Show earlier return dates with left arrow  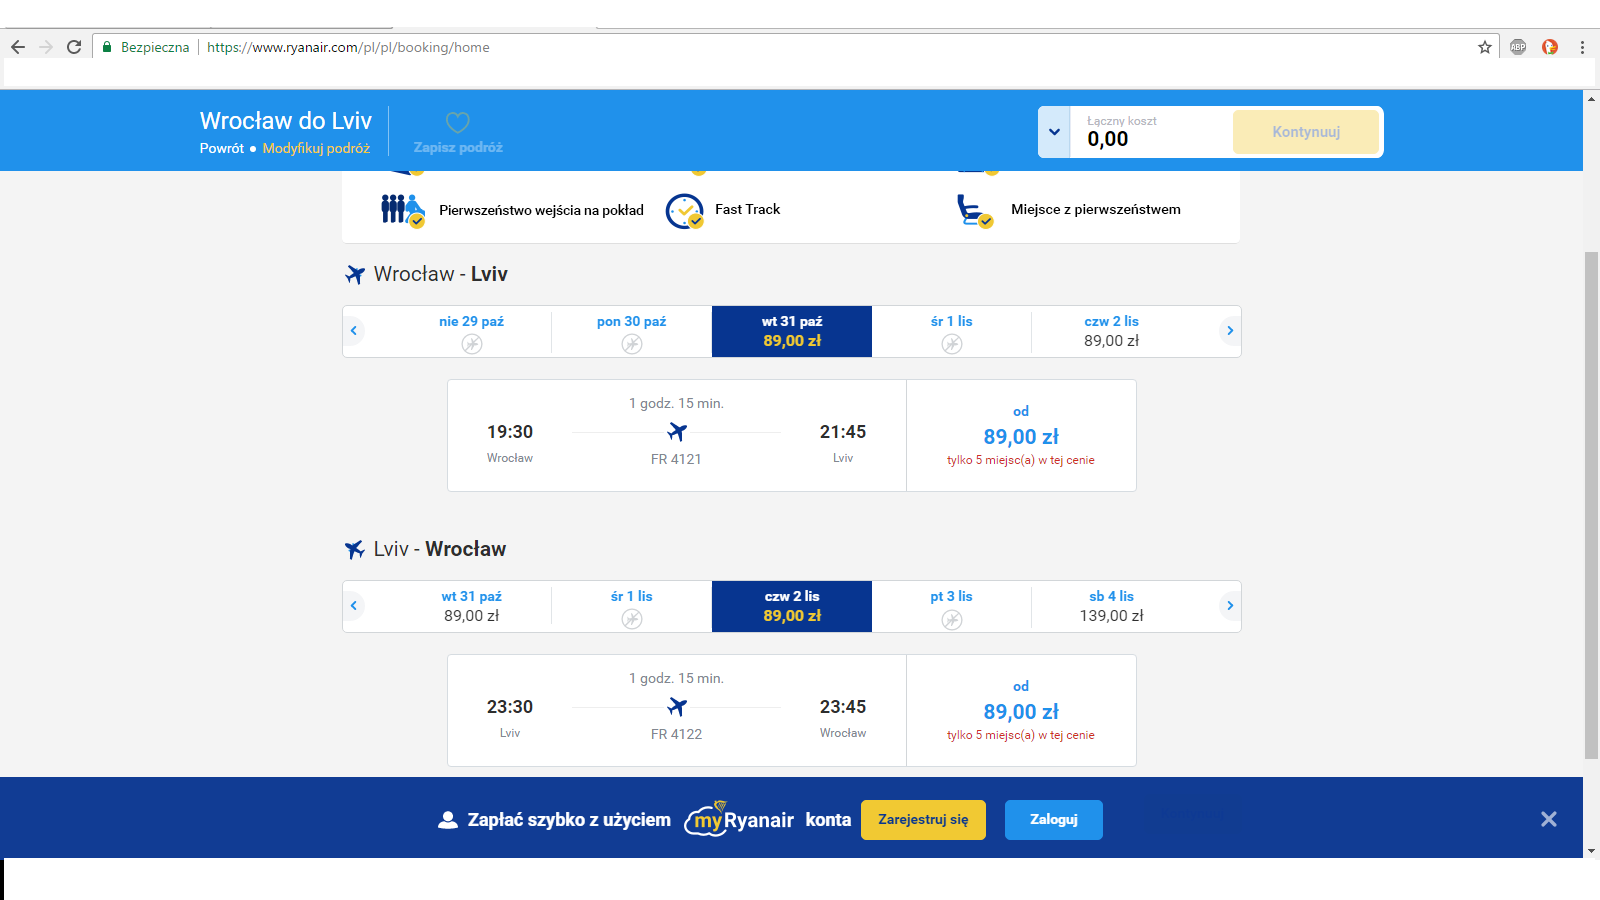coord(353,606)
